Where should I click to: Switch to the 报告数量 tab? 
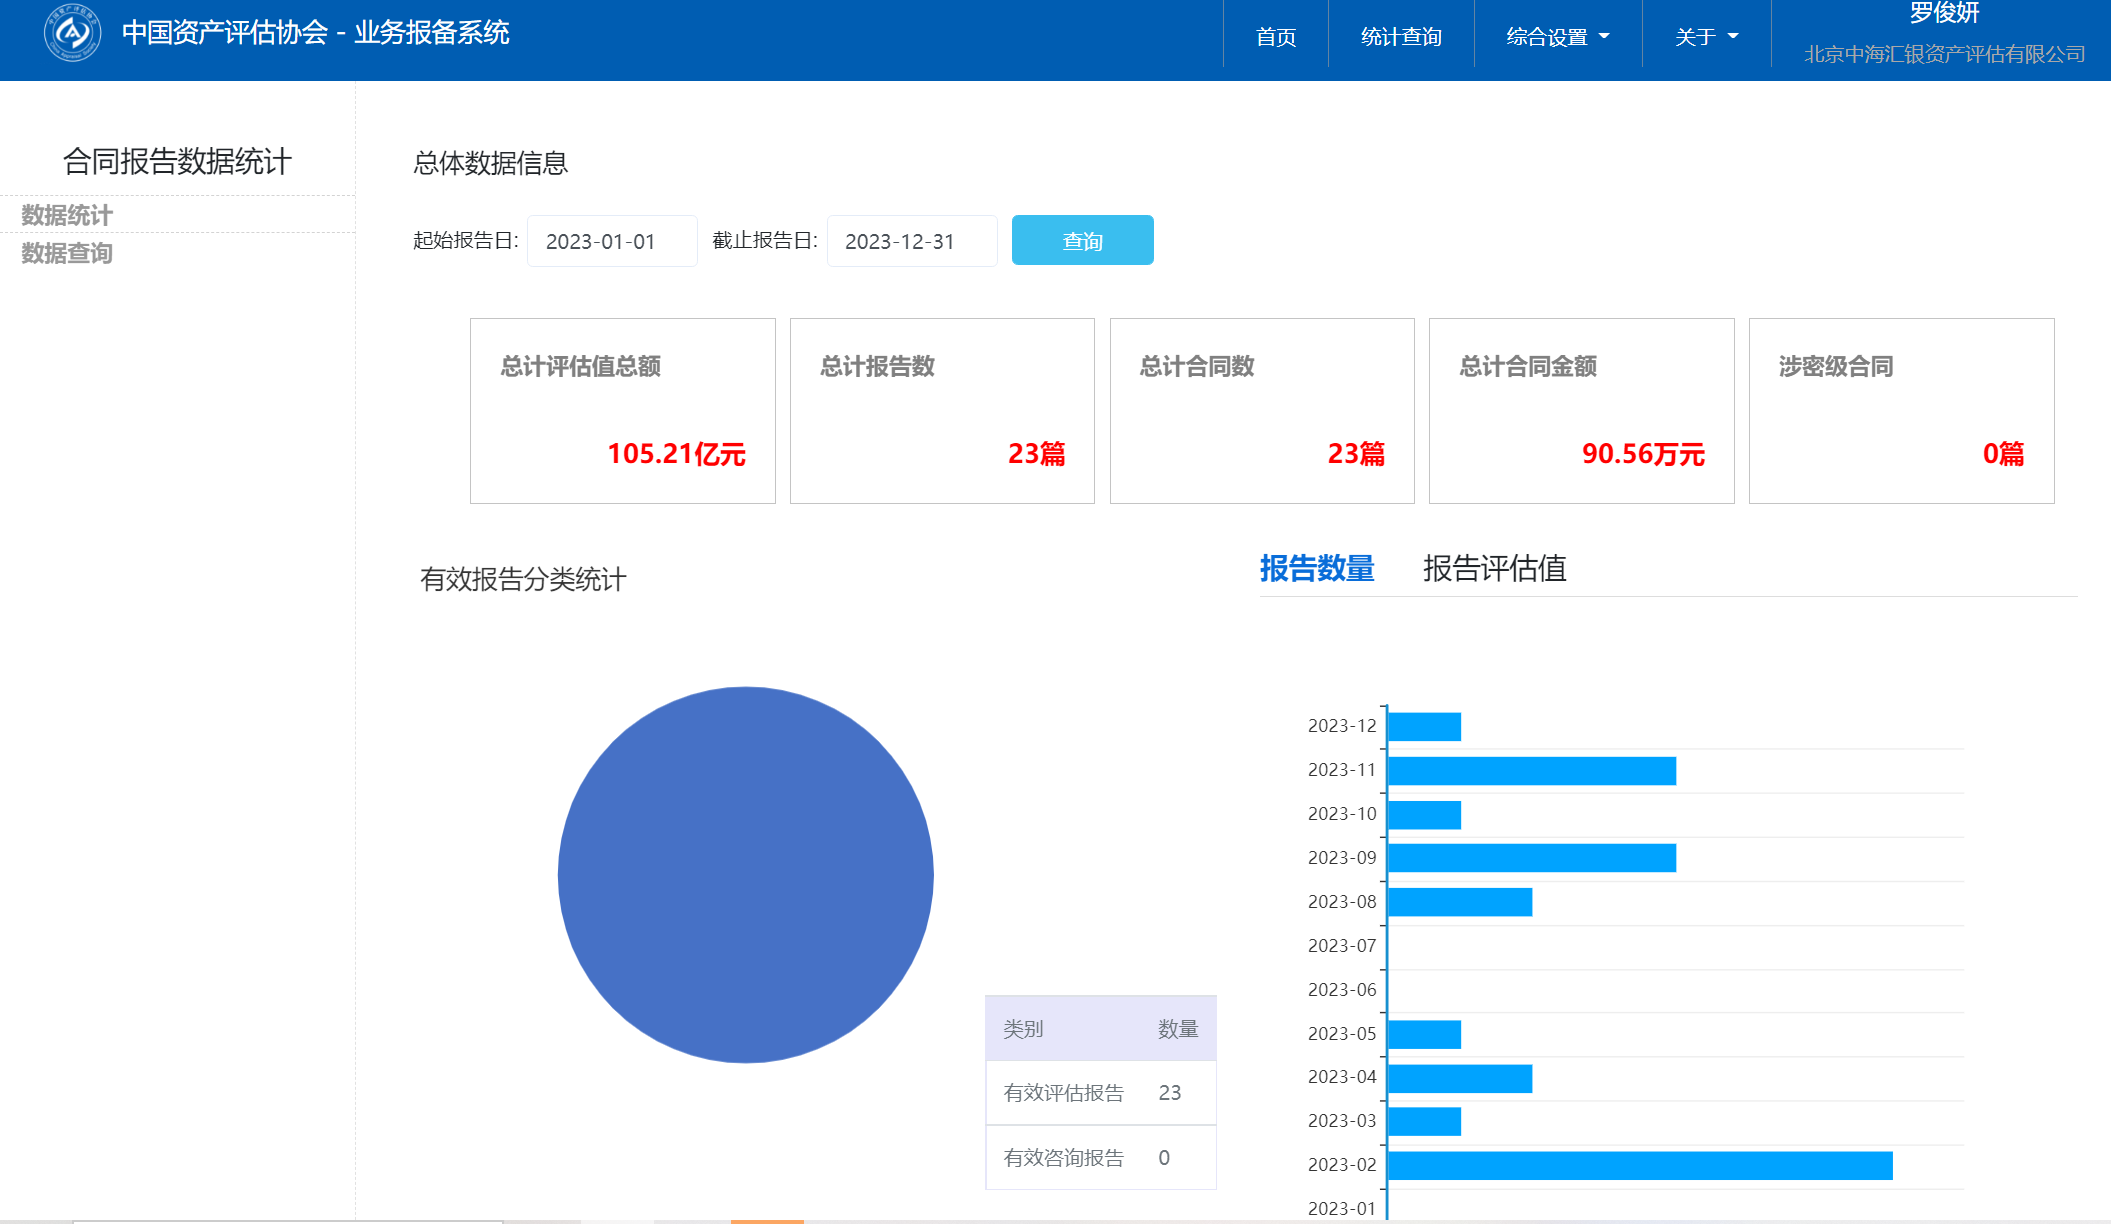(1316, 568)
